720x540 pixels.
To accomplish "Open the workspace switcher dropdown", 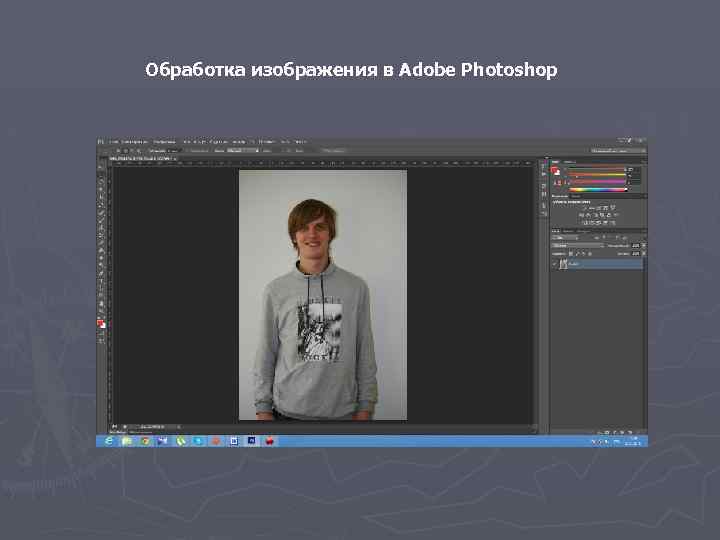I will pyautogui.click(x=619, y=151).
